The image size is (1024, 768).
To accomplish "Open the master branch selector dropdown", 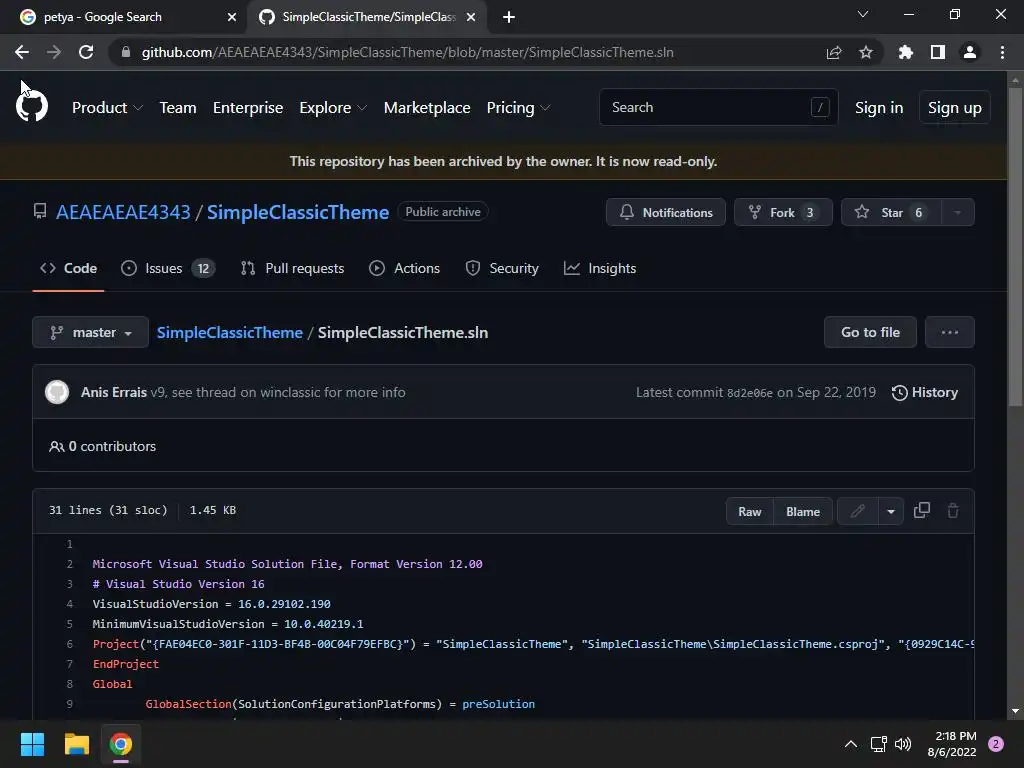I will pyautogui.click(x=91, y=332).
